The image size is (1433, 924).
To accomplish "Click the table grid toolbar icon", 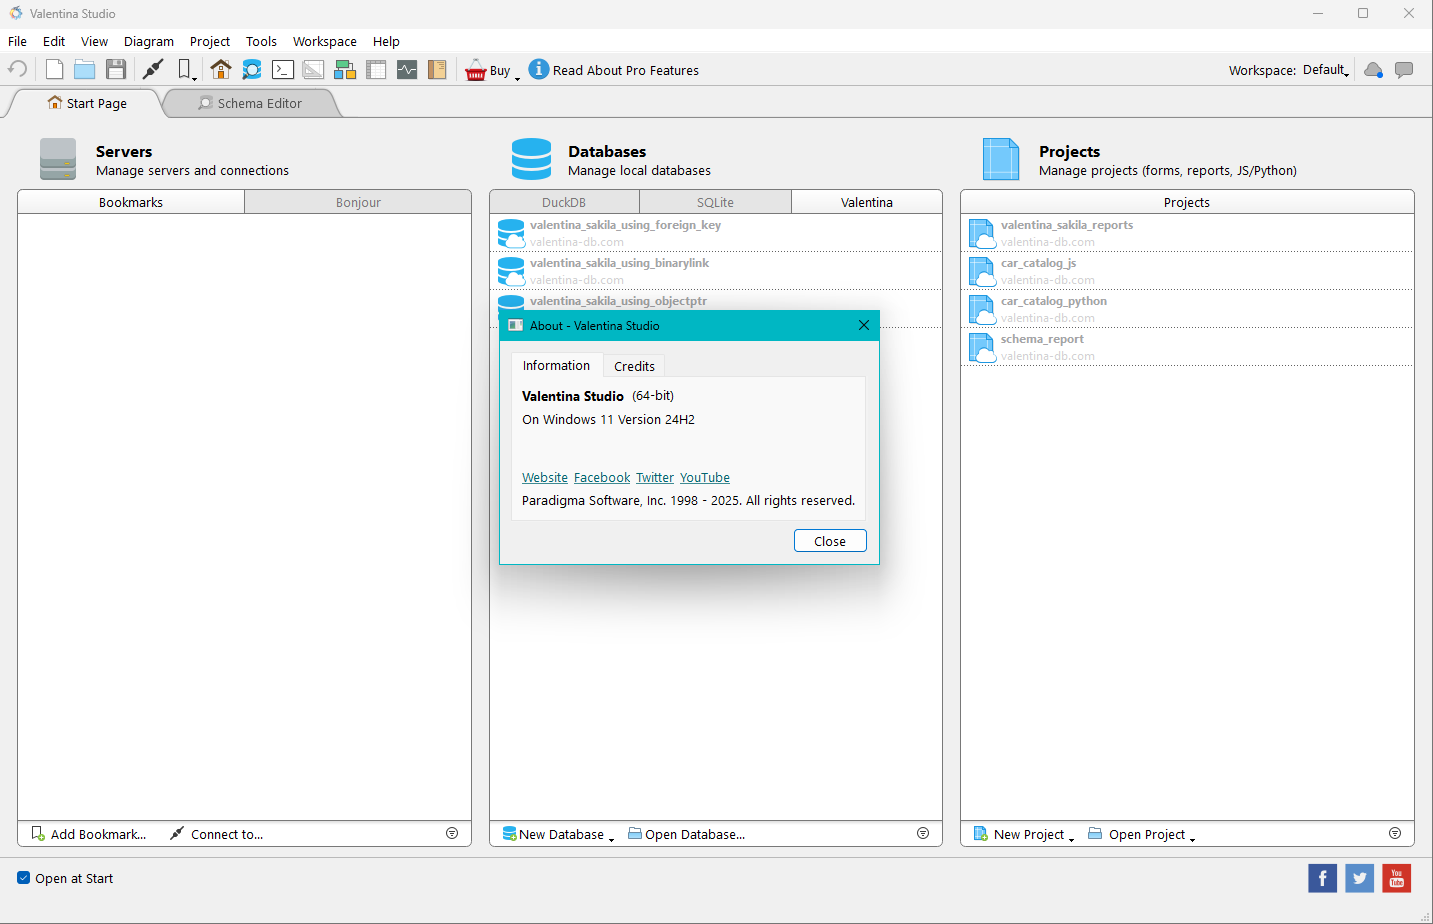I will click(376, 69).
